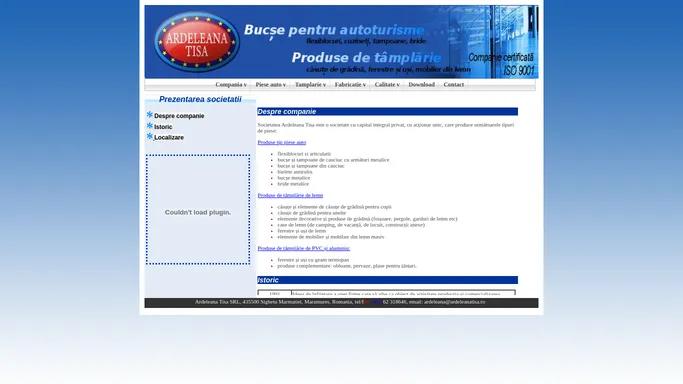Click 'Bucșe pentru autoturisme' banner title
Image resolution: width=683 pixels, height=384 pixels.
click(x=334, y=30)
